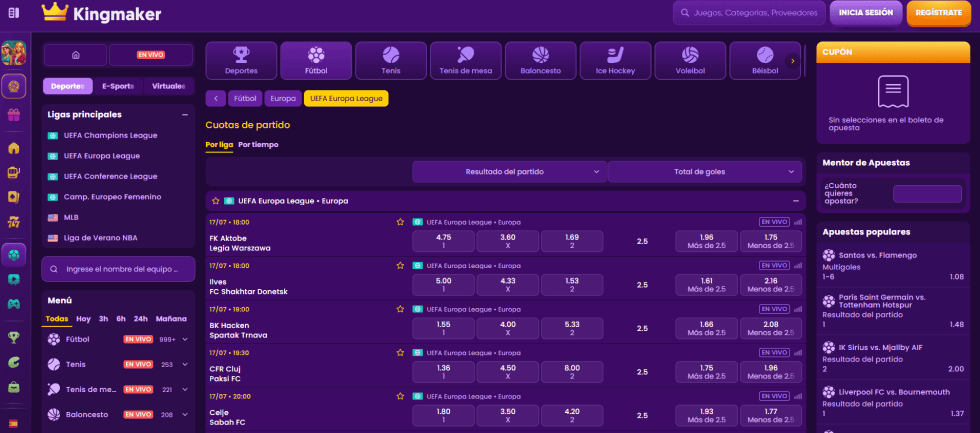Open the hamburger menu beside the Kingmaker logo
Viewport: 980px width, 433px height.
pos(13,13)
